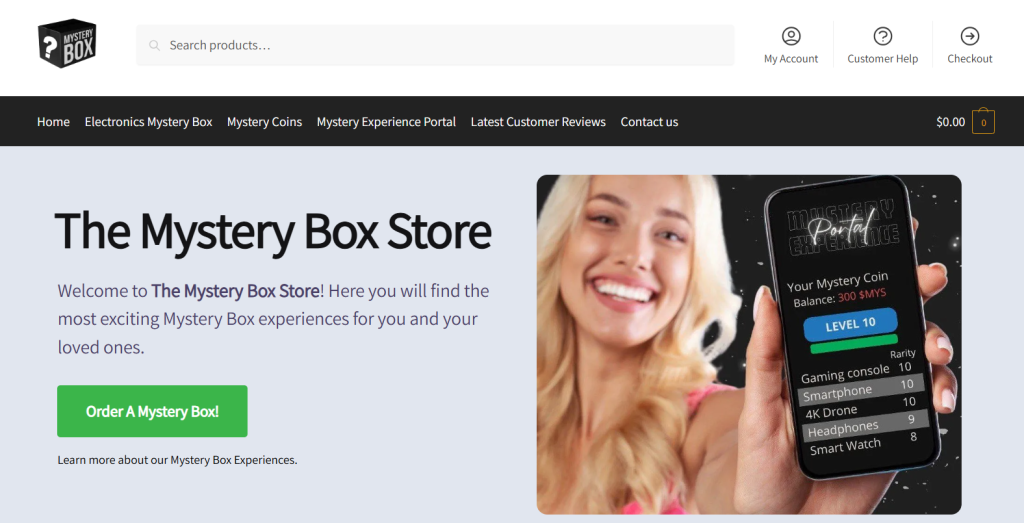Image resolution: width=1024 pixels, height=523 pixels.
Task: Click the Checkout arrow icon
Action: click(x=970, y=36)
